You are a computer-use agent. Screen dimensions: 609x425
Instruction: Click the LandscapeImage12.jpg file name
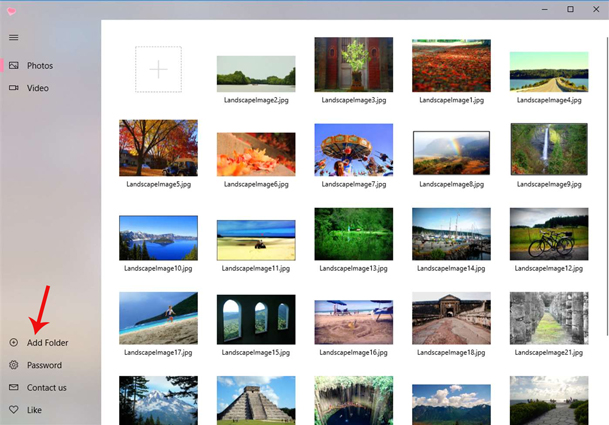(x=549, y=268)
